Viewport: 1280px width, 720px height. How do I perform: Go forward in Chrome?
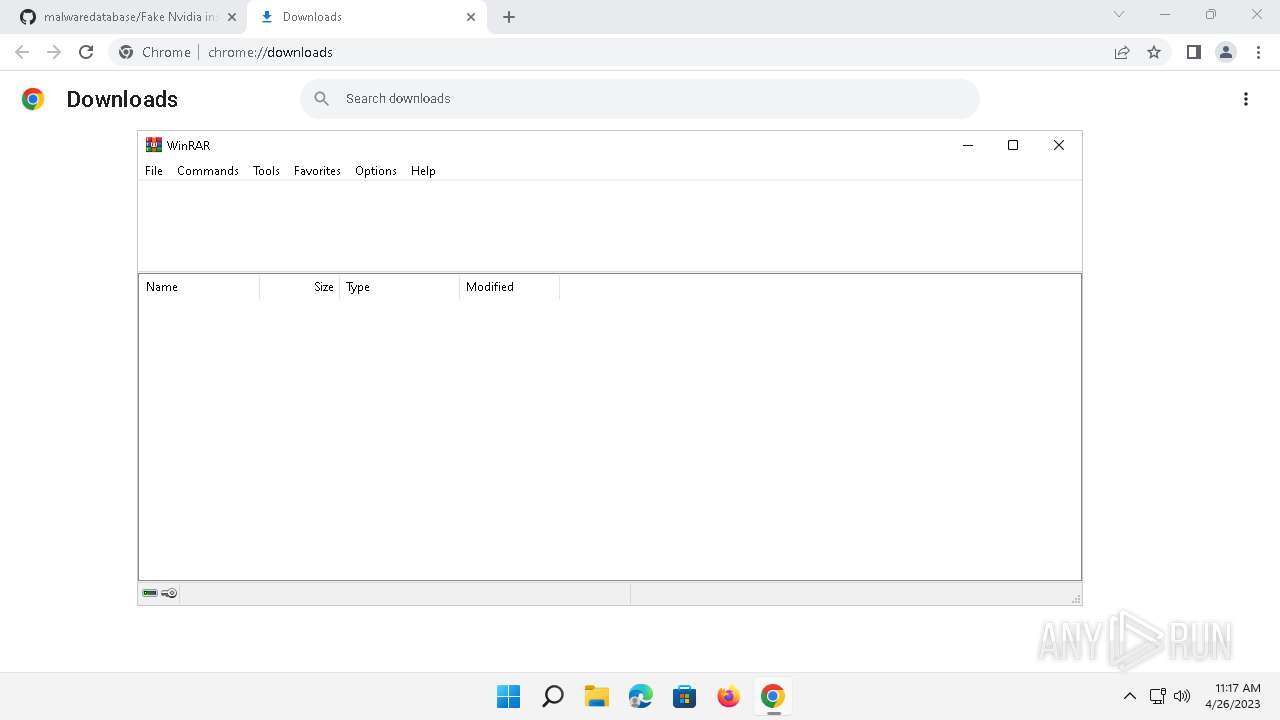pyautogui.click(x=54, y=52)
